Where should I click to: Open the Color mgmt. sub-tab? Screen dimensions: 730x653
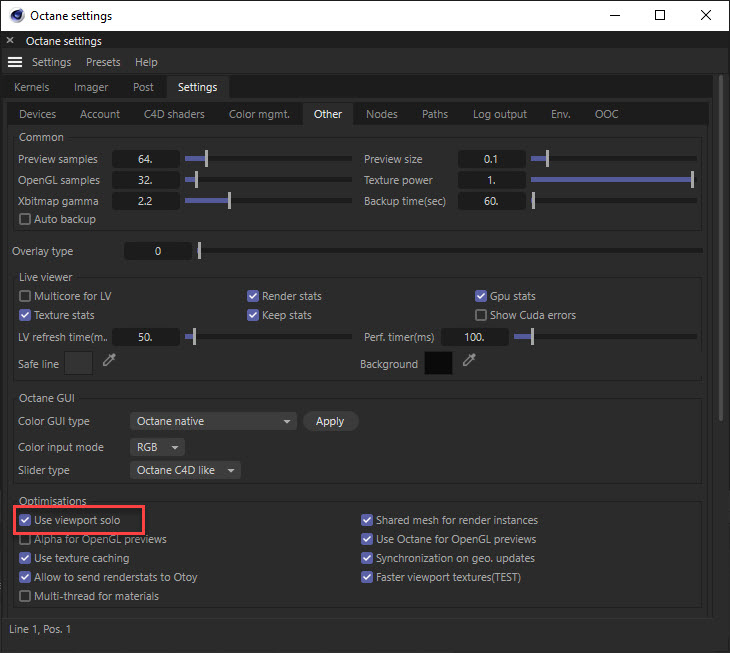click(x=259, y=114)
